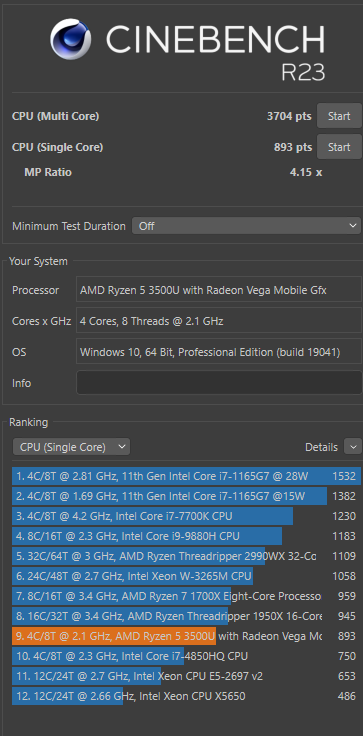
Task: Select the CPU (Single Core) score label
Action: tap(57, 147)
